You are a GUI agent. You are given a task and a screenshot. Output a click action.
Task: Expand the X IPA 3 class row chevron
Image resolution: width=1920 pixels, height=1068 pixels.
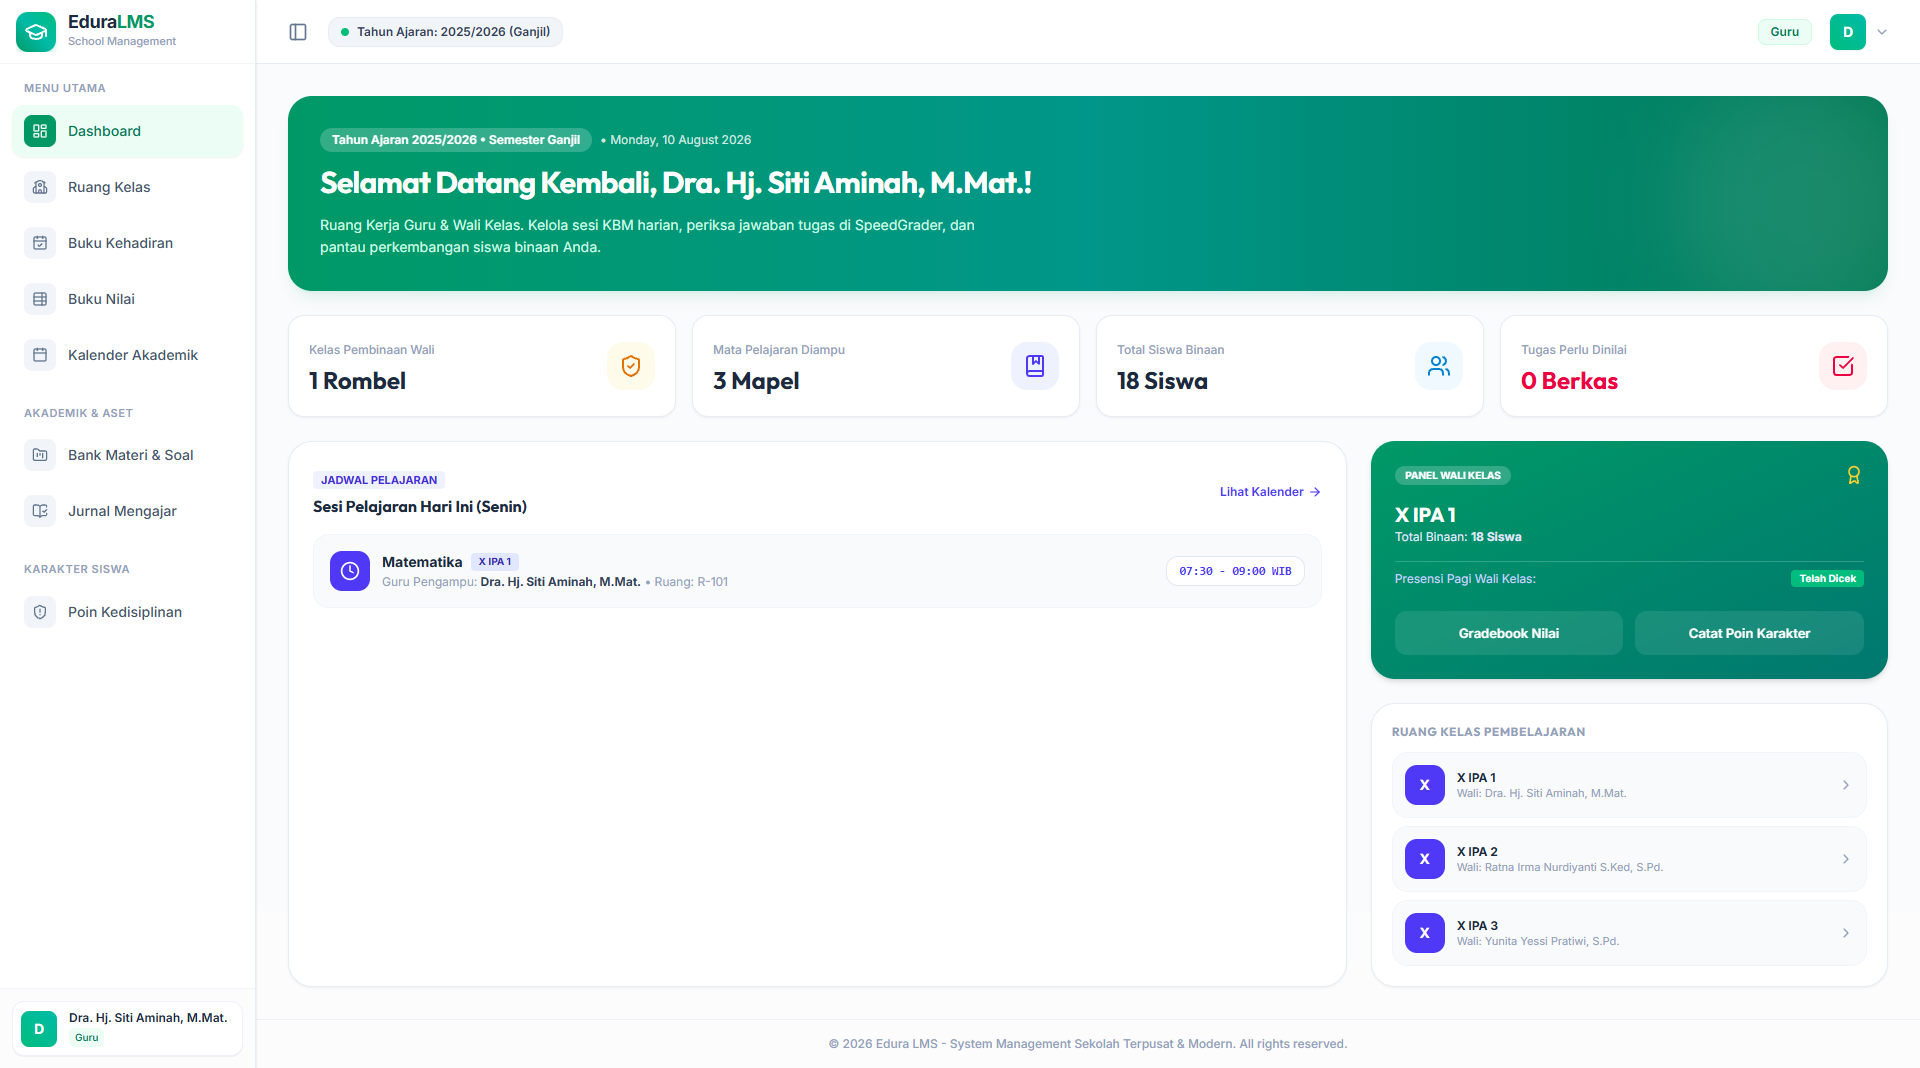pos(1846,933)
